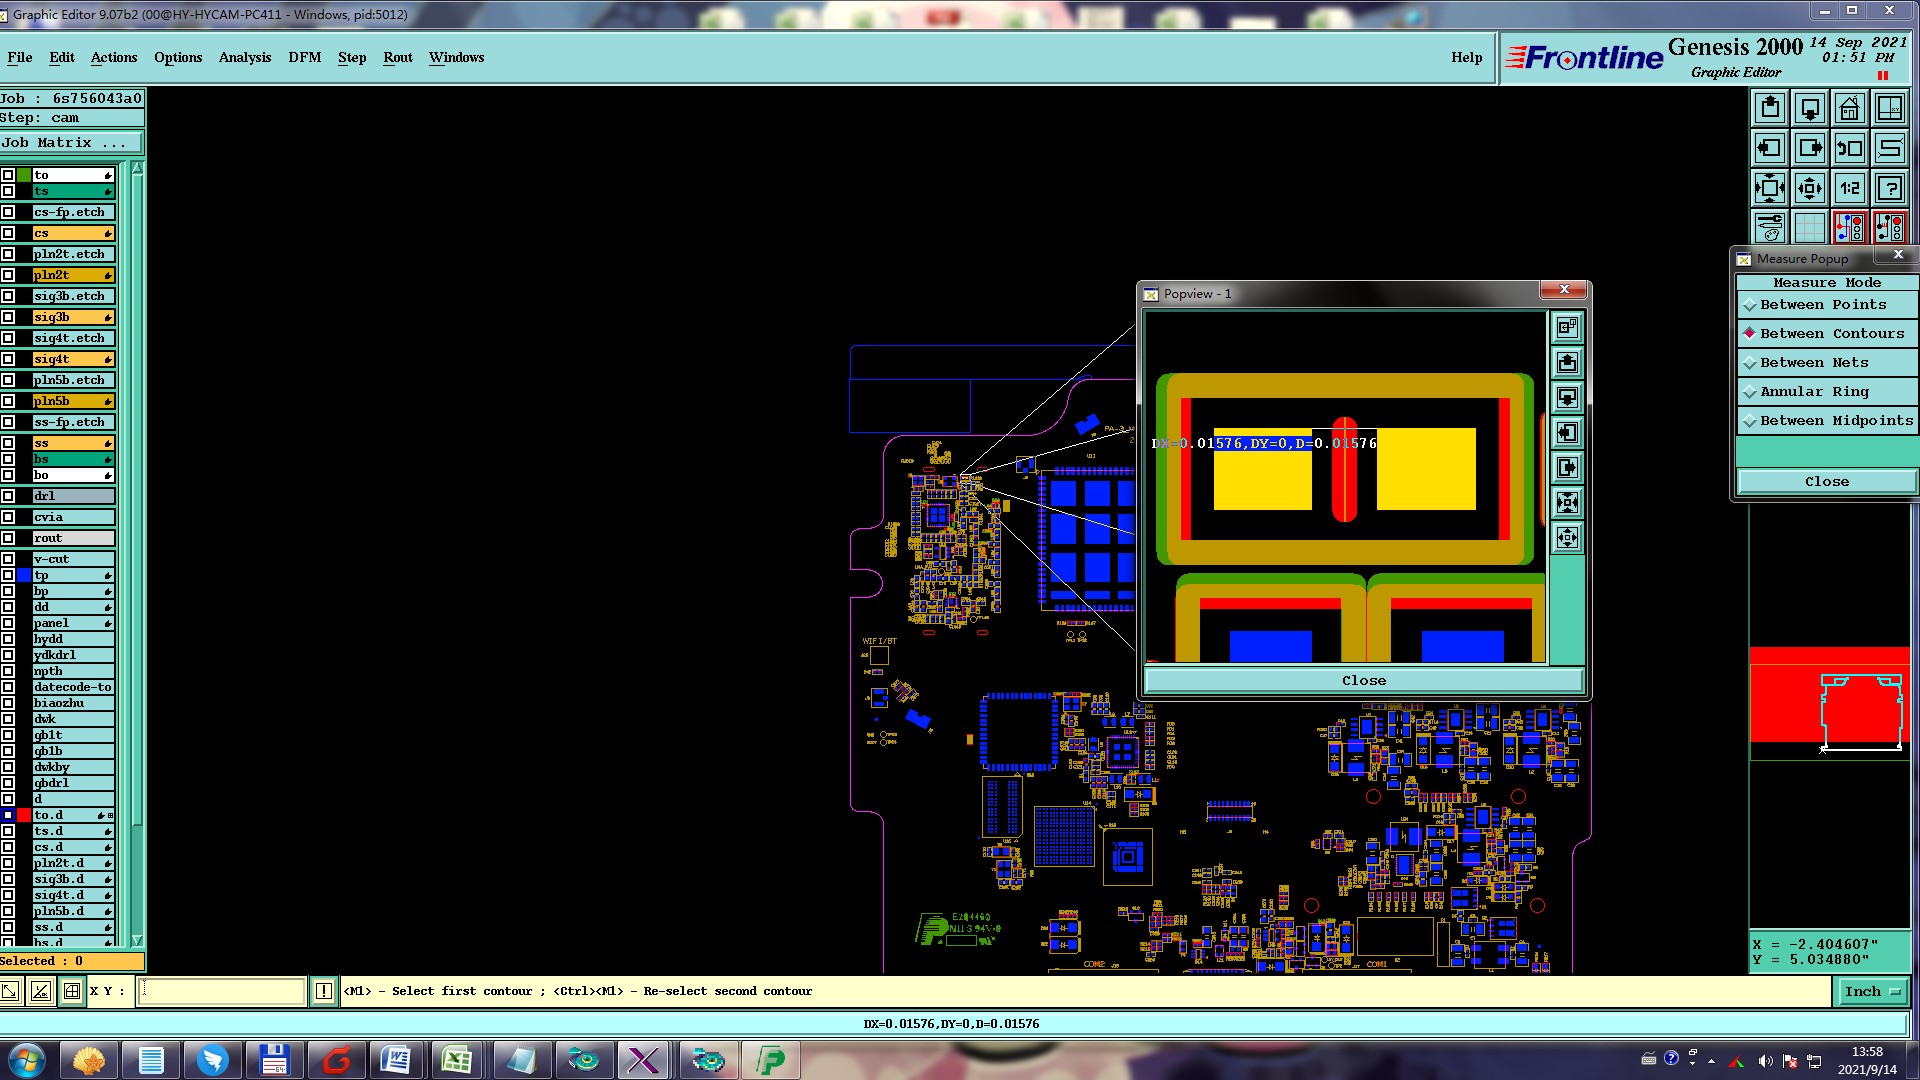1920x1080 pixels.
Task: Select the Between Points measure mode
Action: point(1823,305)
